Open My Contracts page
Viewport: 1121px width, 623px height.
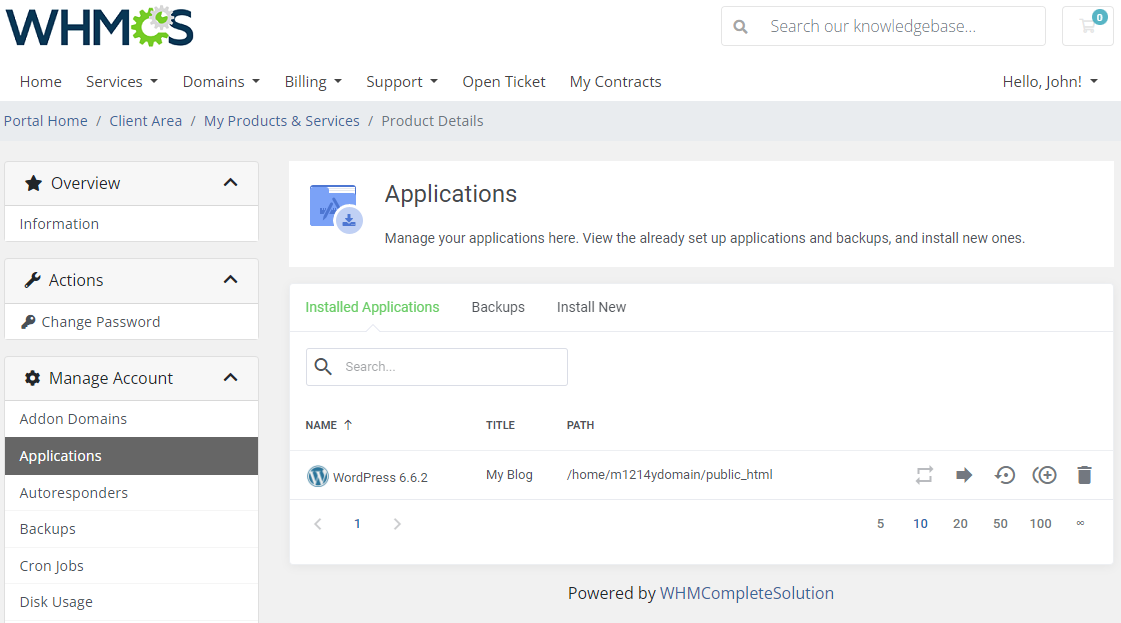pos(616,82)
